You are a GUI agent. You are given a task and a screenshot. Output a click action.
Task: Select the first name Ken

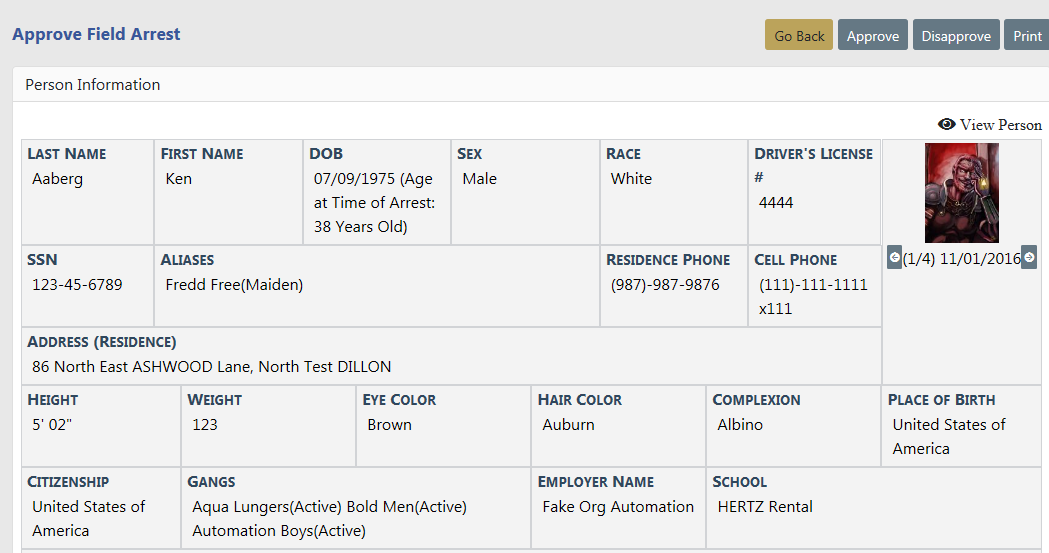(x=179, y=179)
